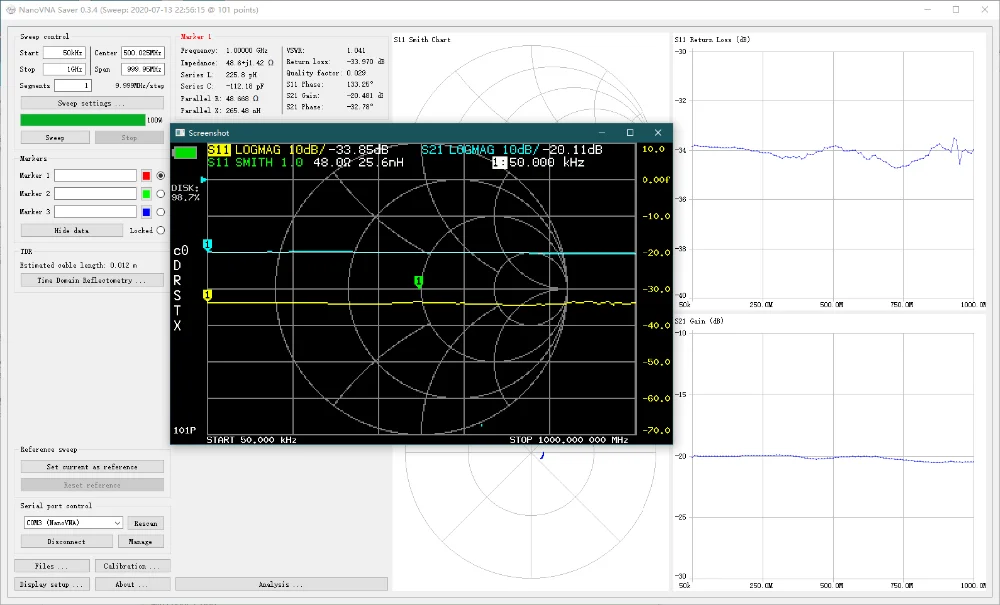The height and width of the screenshot is (605, 1000).
Task: Click the Screenshot window title icon
Action: coord(180,133)
